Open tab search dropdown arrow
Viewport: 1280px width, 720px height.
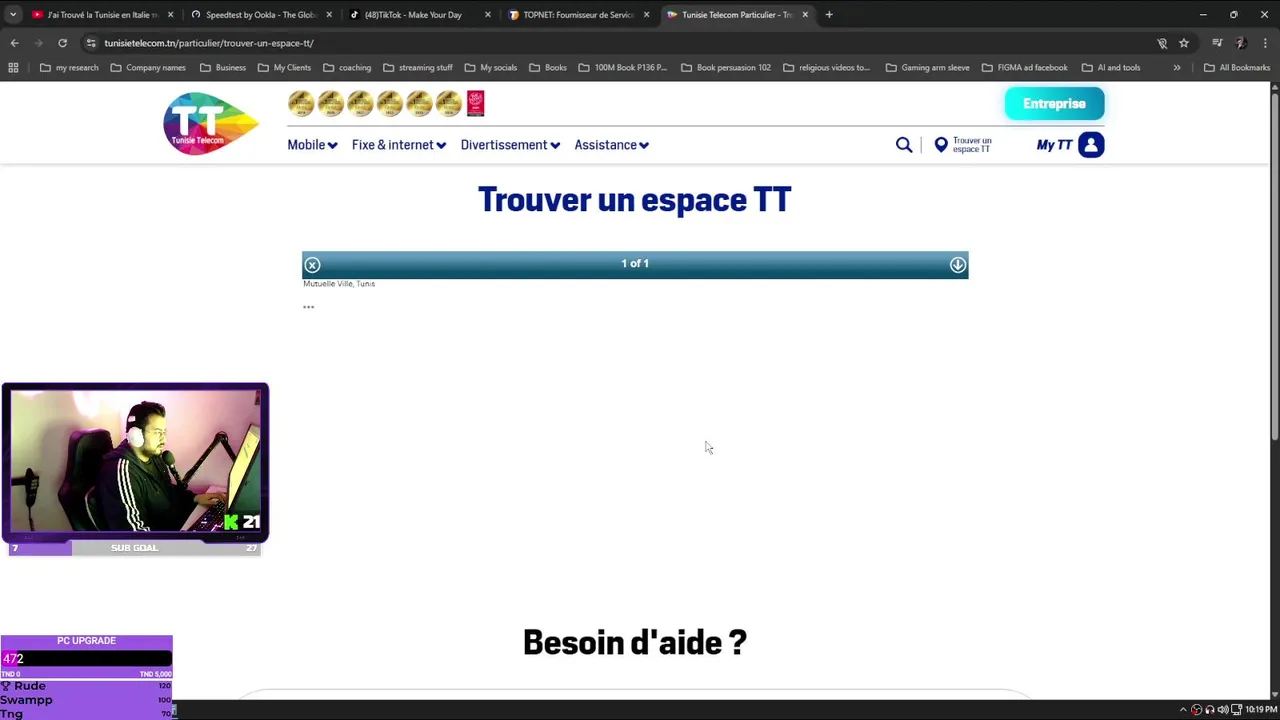12,15
